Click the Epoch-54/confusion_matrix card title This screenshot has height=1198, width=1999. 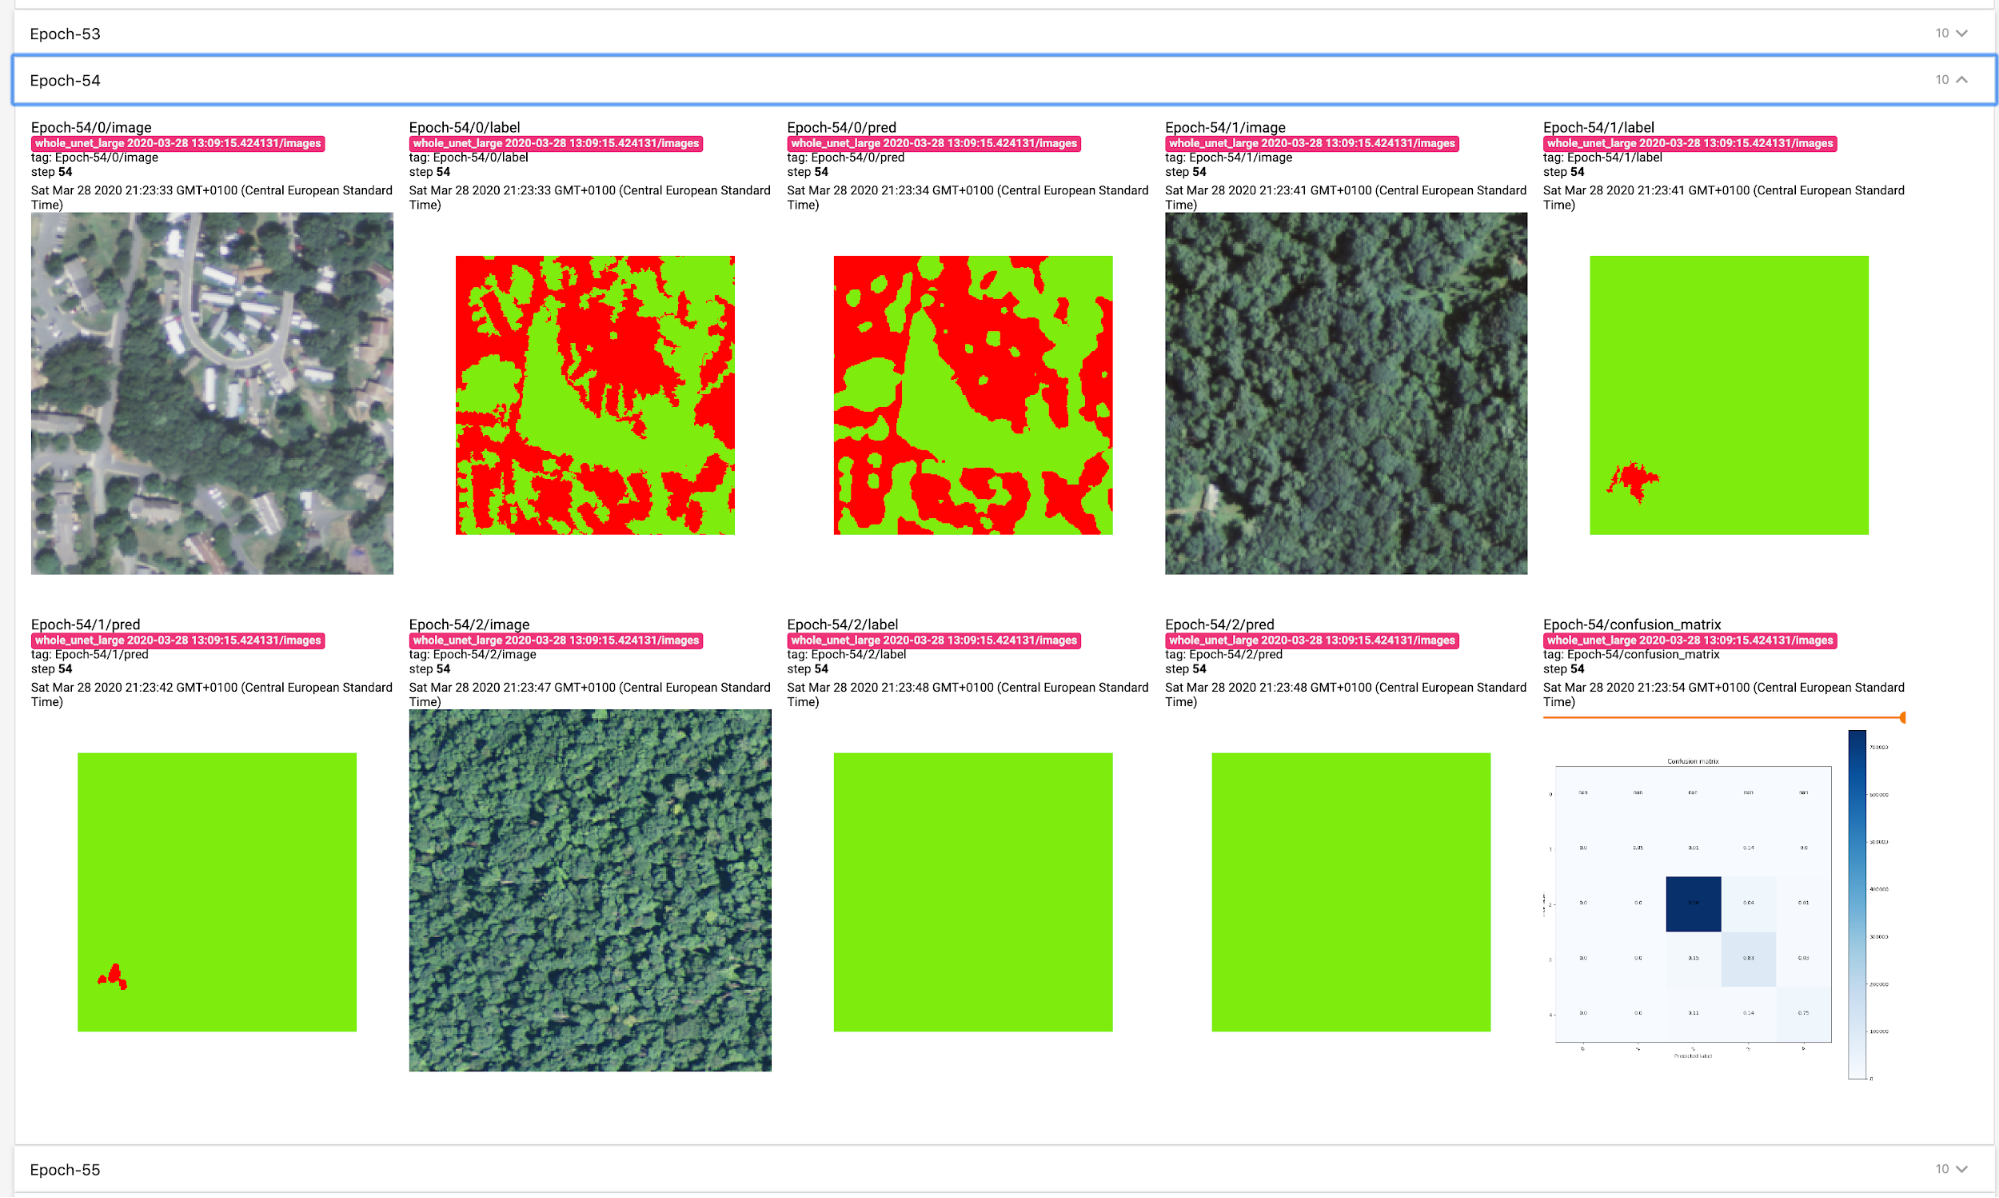1632,624
